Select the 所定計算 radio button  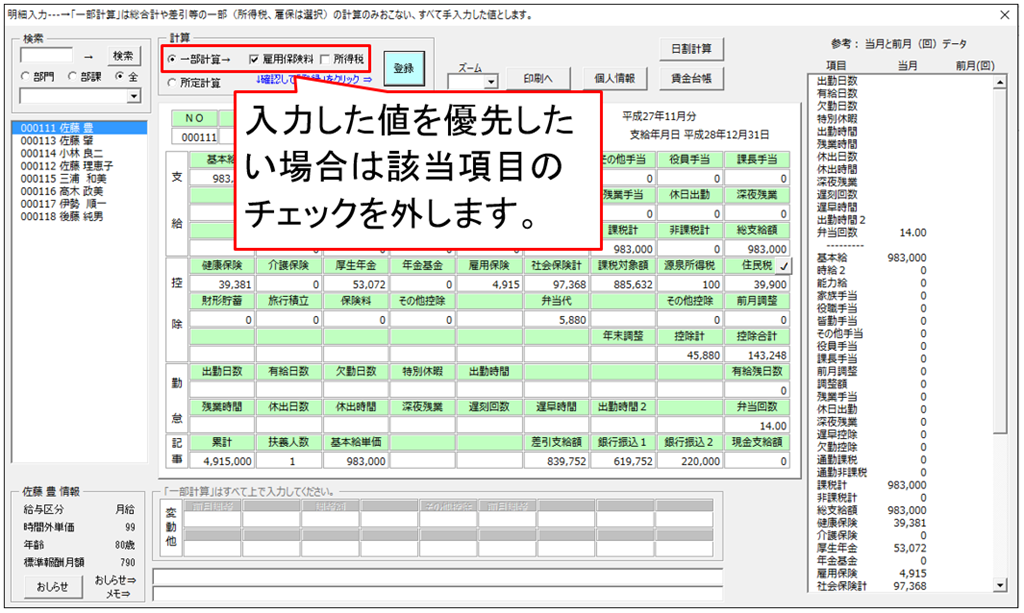click(x=172, y=83)
